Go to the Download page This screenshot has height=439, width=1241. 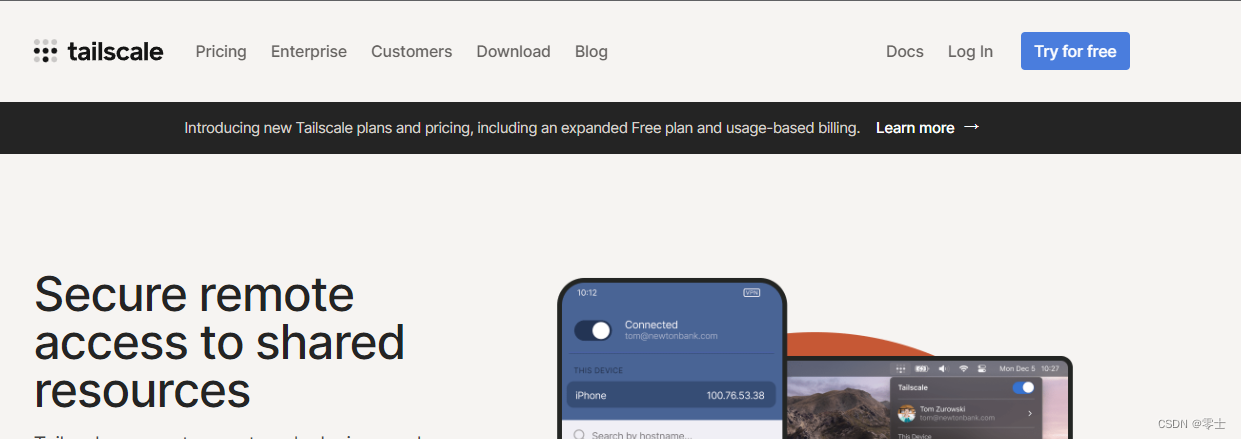[513, 51]
